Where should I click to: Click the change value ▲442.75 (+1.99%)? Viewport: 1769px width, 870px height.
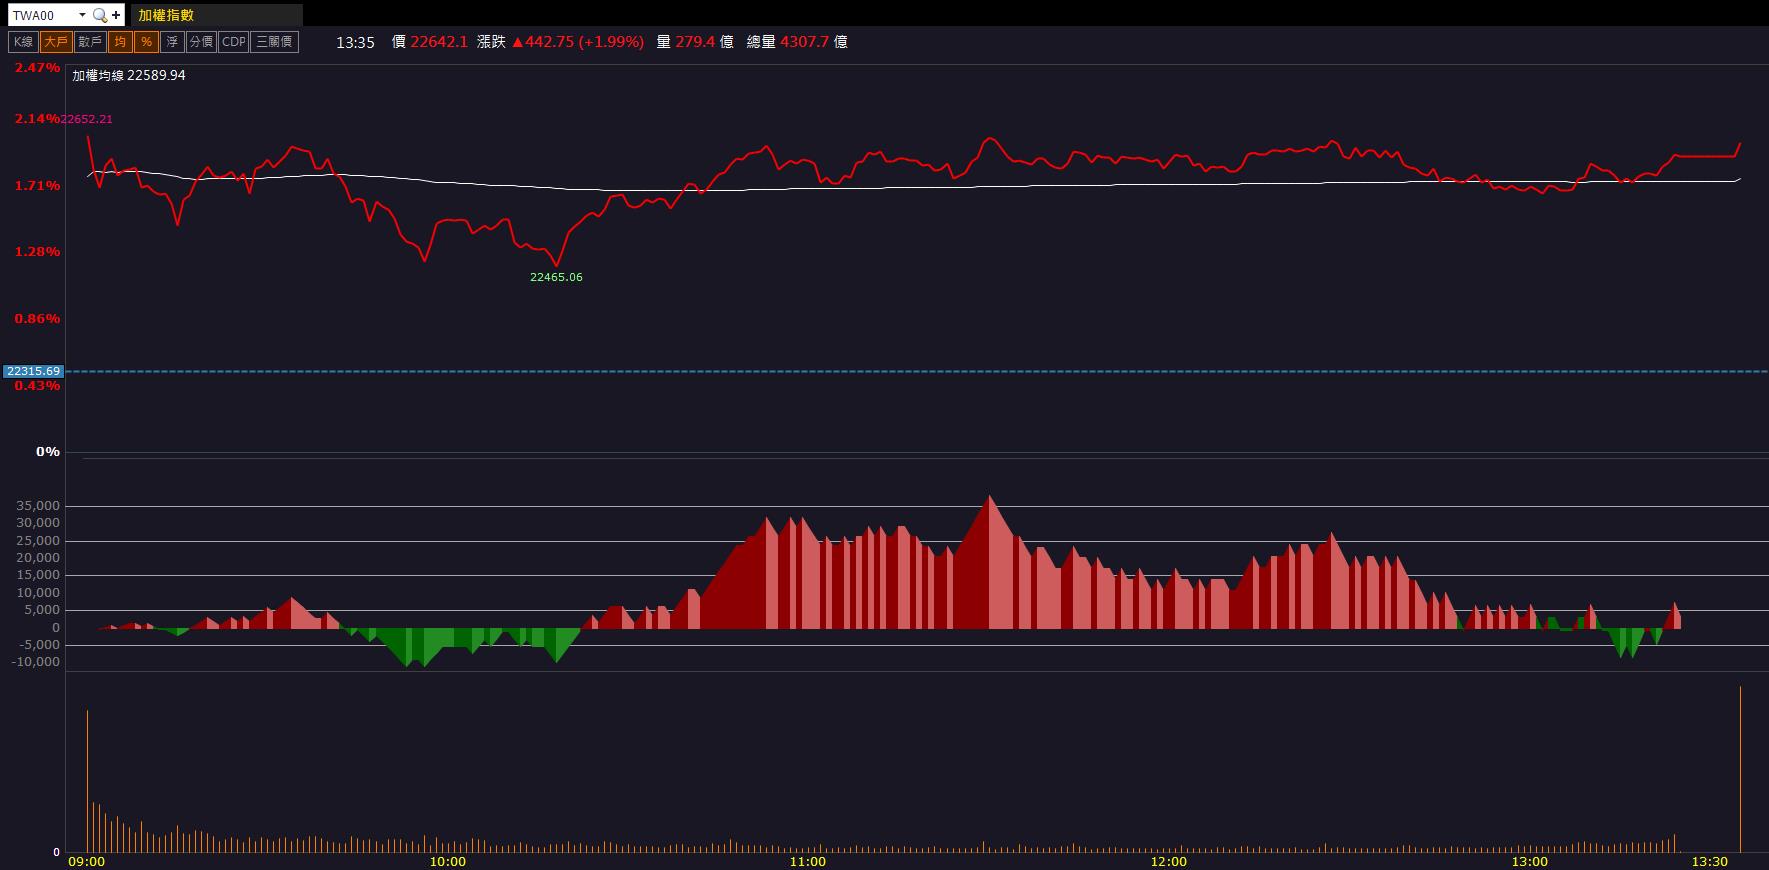pyautogui.click(x=578, y=42)
